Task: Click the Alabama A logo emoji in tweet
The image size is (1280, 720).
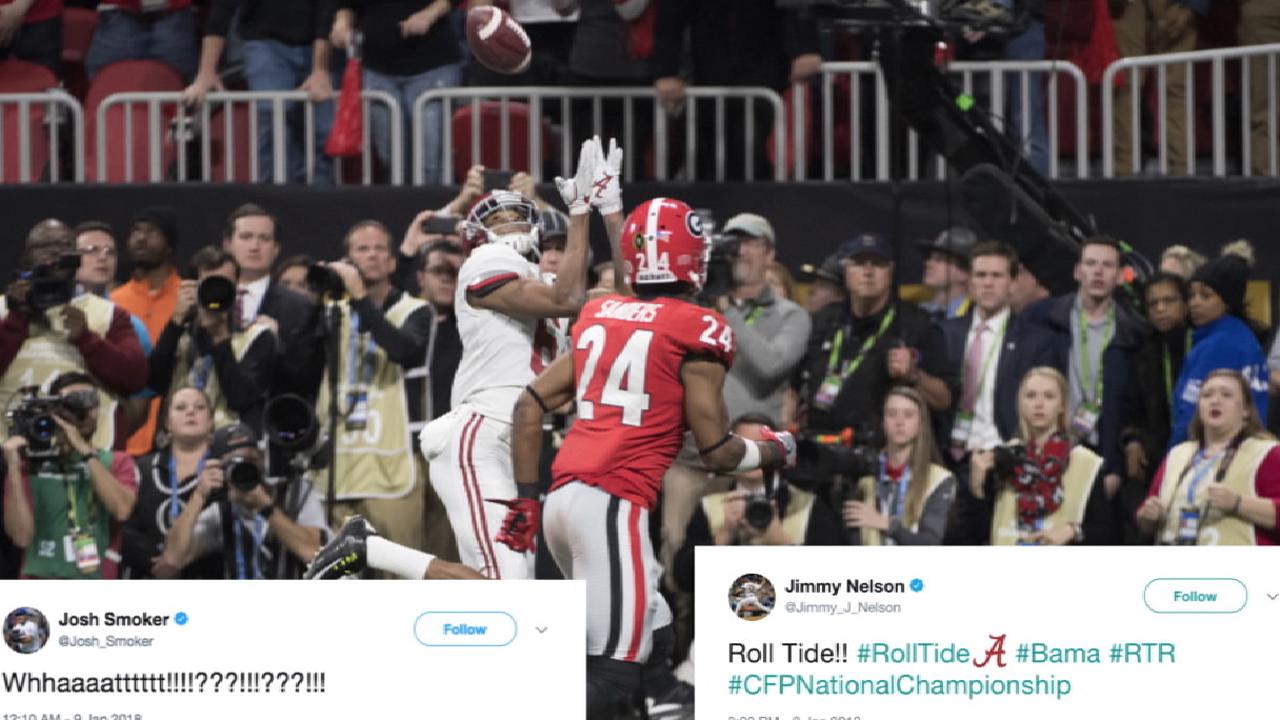Action: tap(990, 653)
